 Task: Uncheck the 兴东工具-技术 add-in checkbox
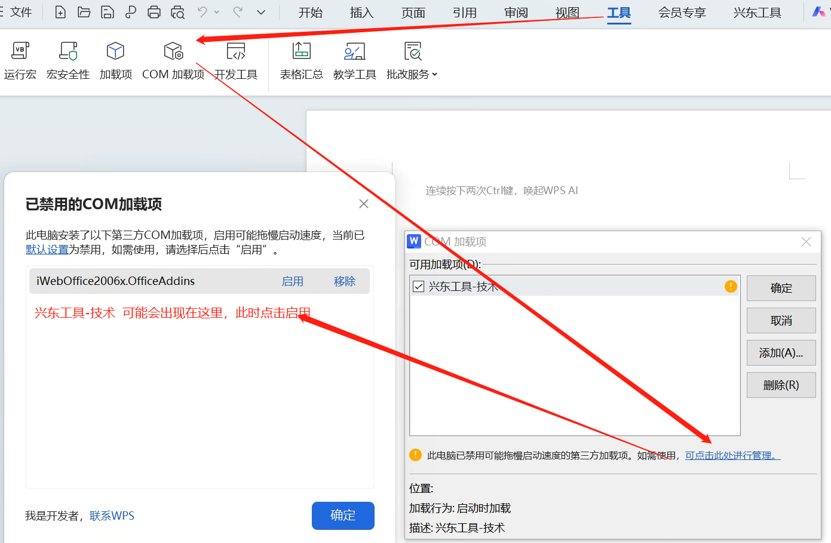click(419, 287)
